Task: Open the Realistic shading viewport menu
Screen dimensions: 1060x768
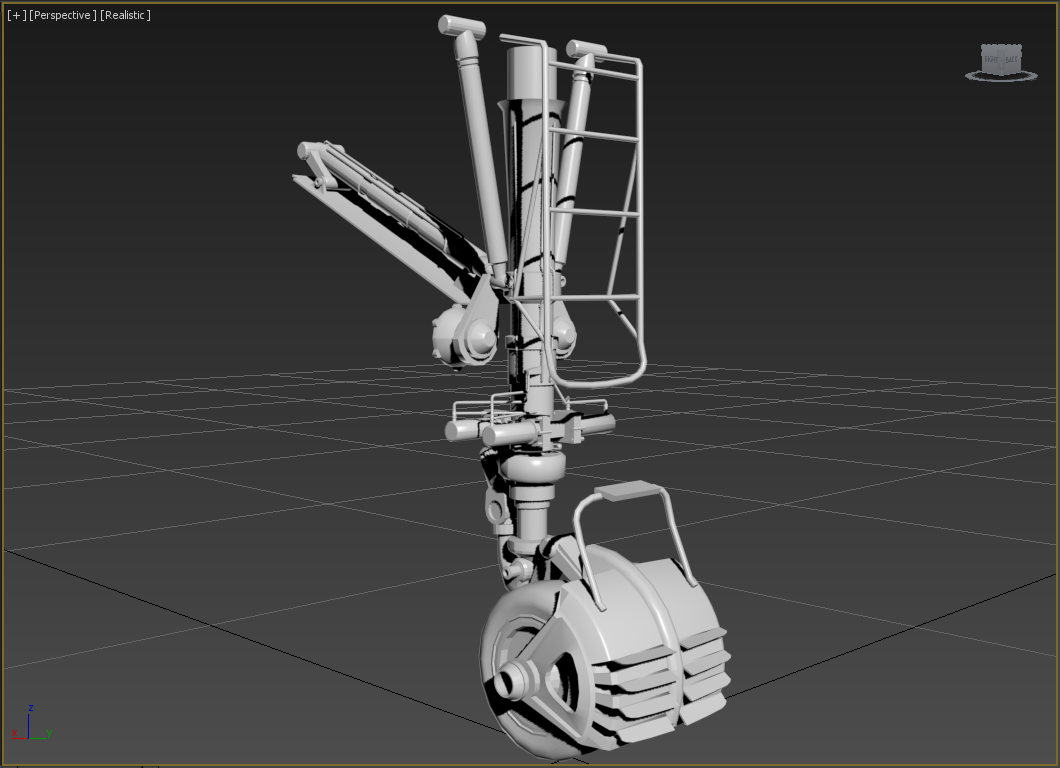Action: pyautogui.click(x=125, y=15)
